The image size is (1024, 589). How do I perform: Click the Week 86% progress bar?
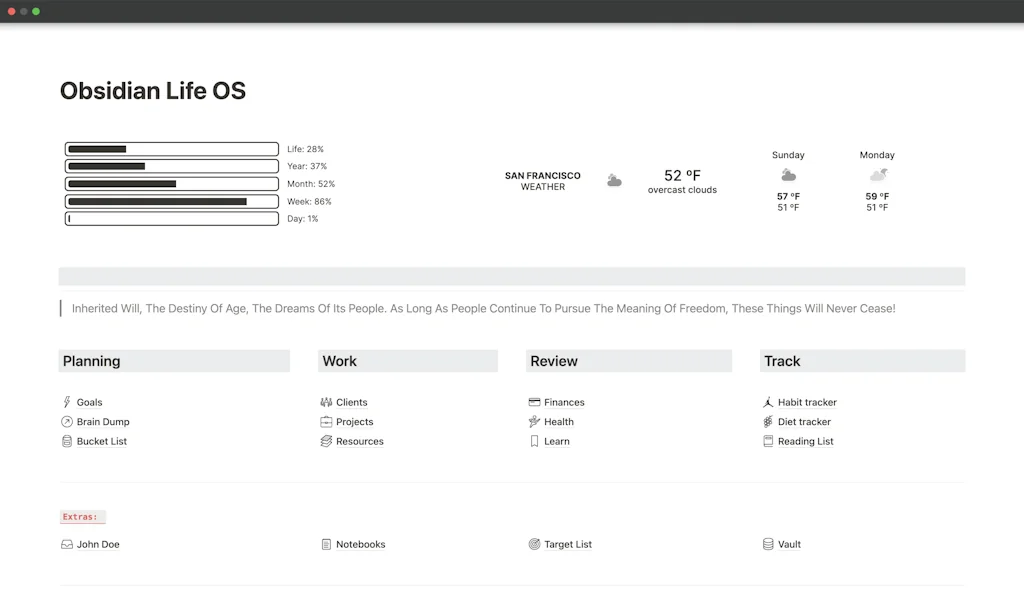(171, 201)
